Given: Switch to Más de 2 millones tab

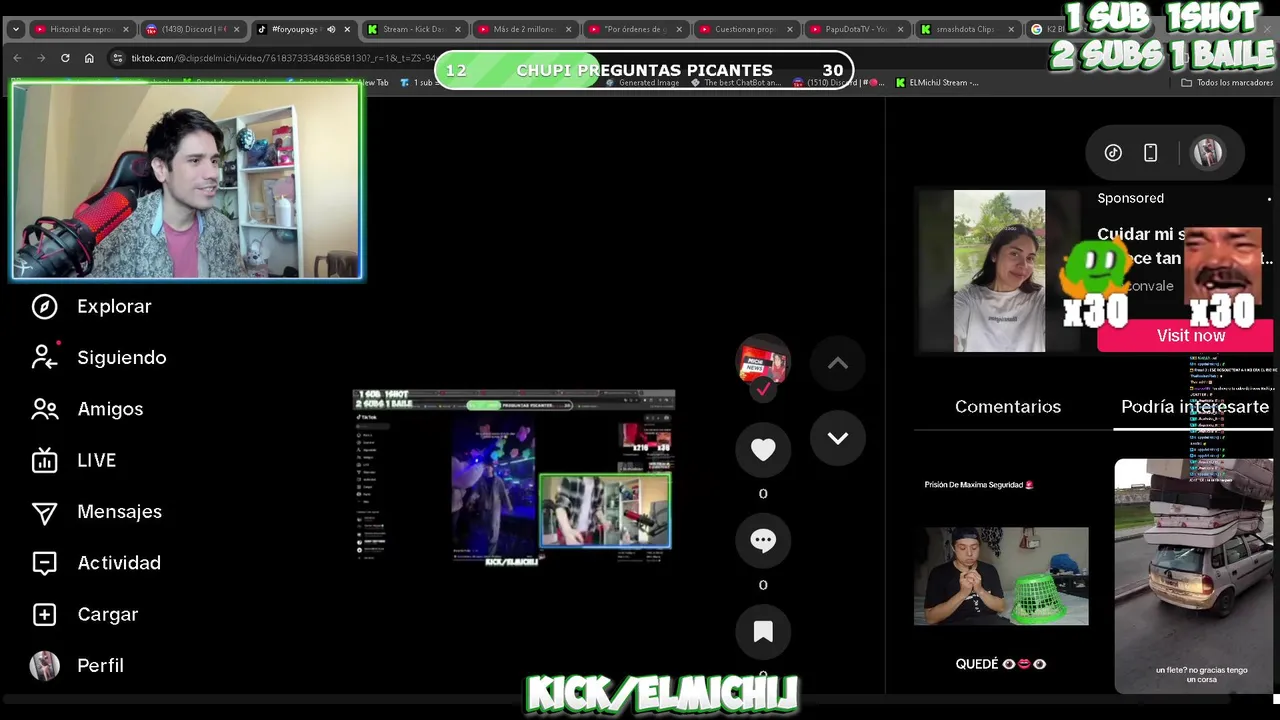Looking at the screenshot, I should 524,29.
